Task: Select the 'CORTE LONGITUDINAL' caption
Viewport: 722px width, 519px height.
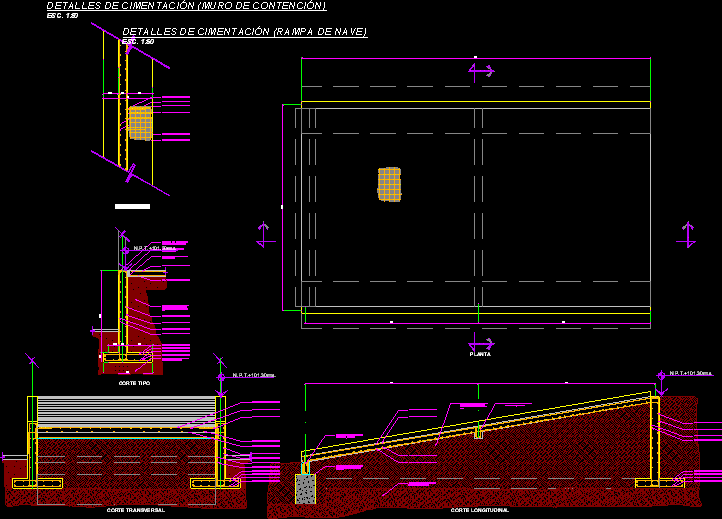Action: coord(480,510)
